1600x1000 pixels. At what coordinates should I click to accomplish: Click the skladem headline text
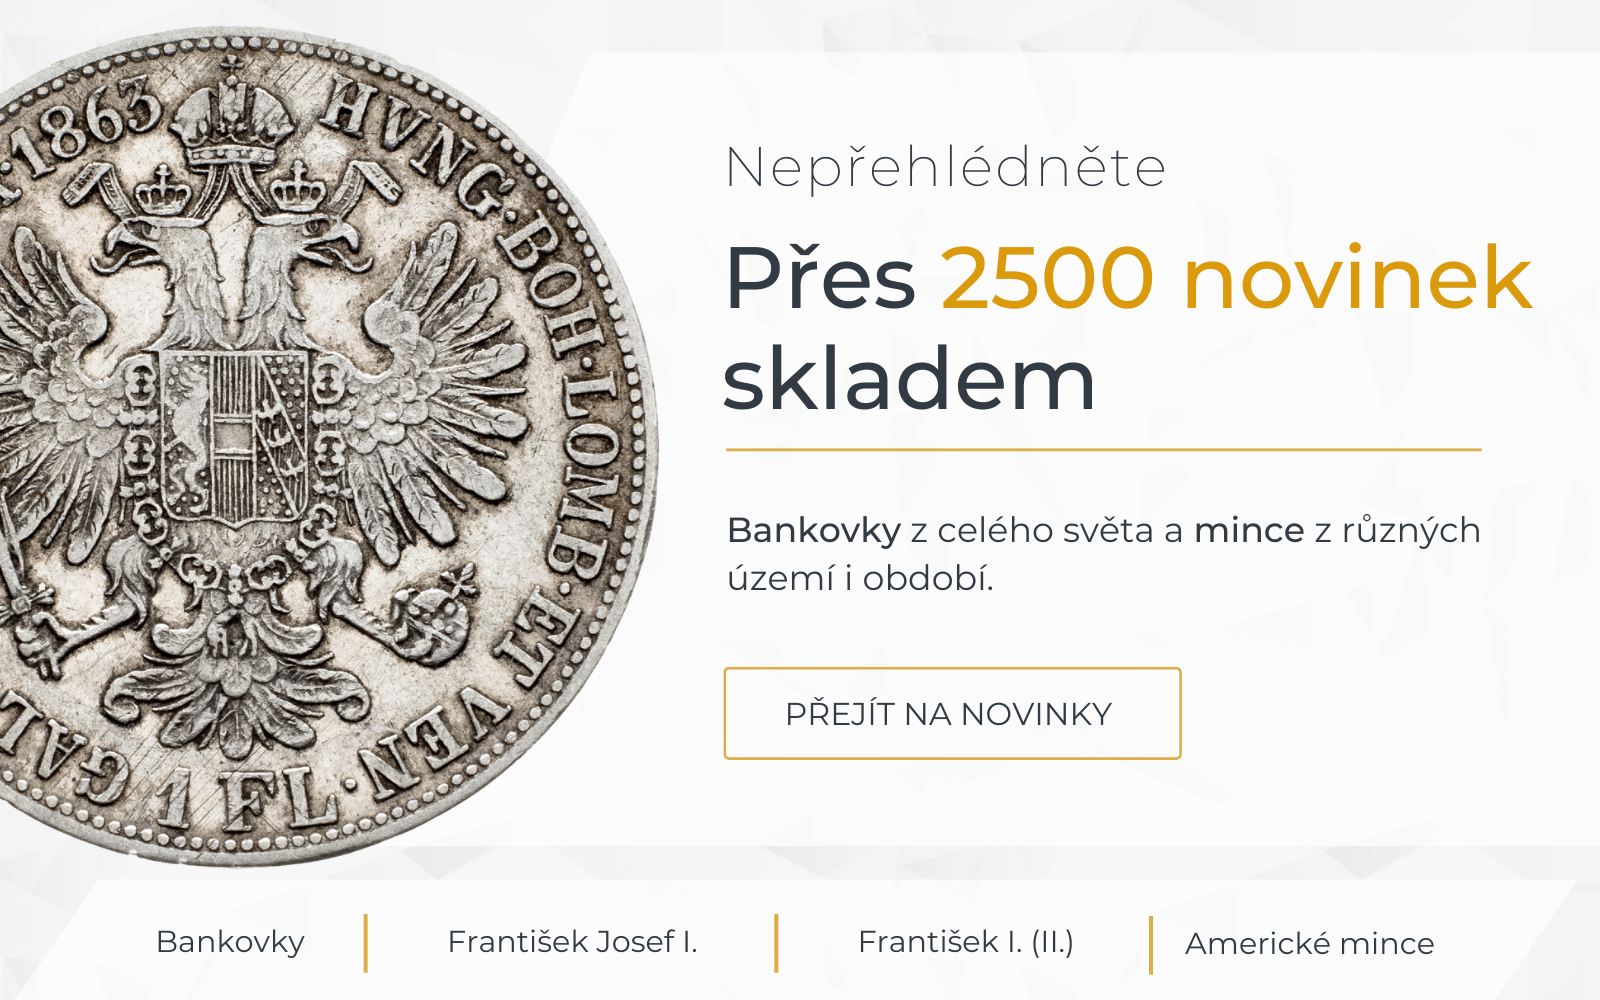coord(912,384)
